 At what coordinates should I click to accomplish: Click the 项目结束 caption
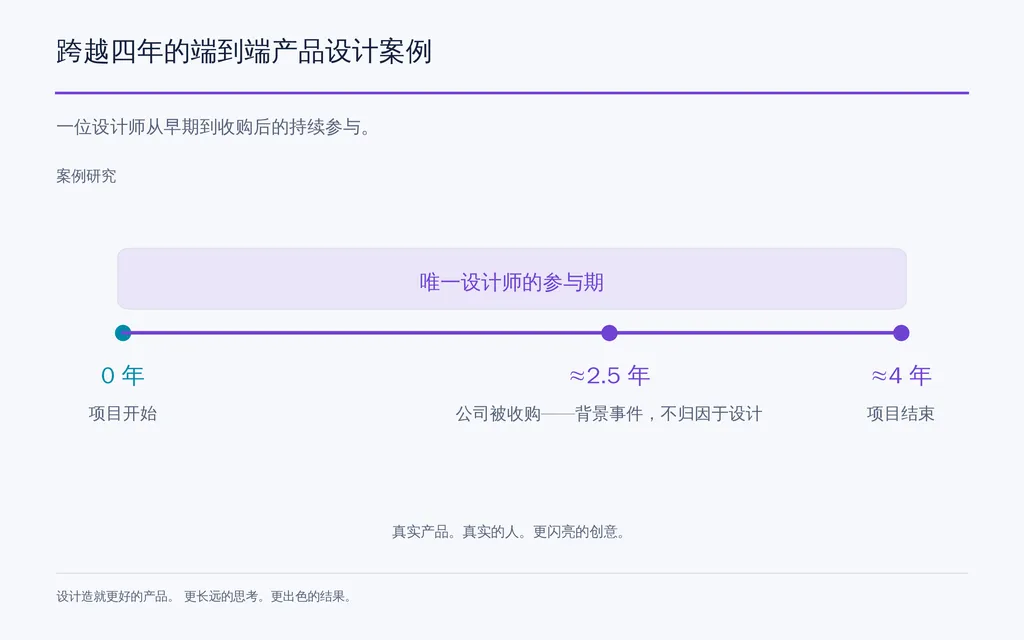[x=901, y=413]
